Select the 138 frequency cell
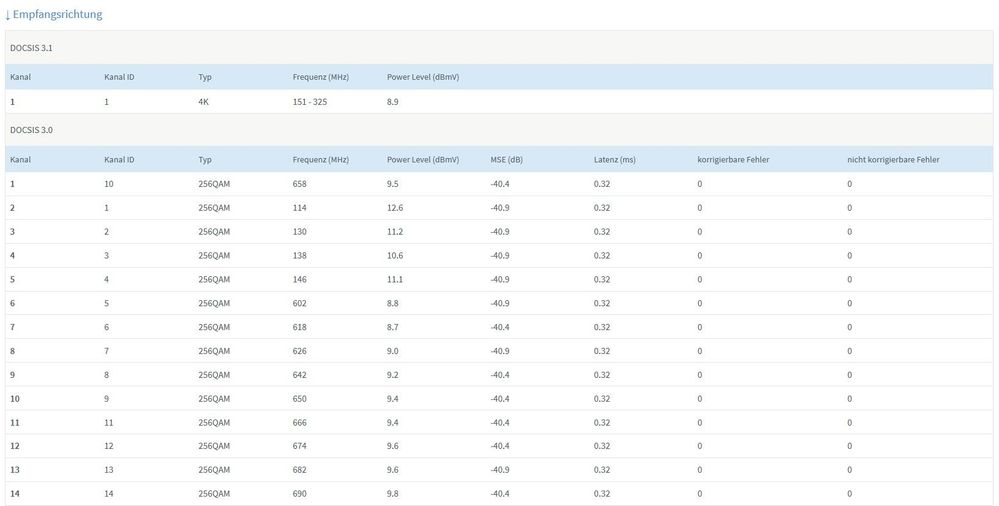Image resolution: width=999 pixels, height=506 pixels. pyautogui.click(x=299, y=256)
